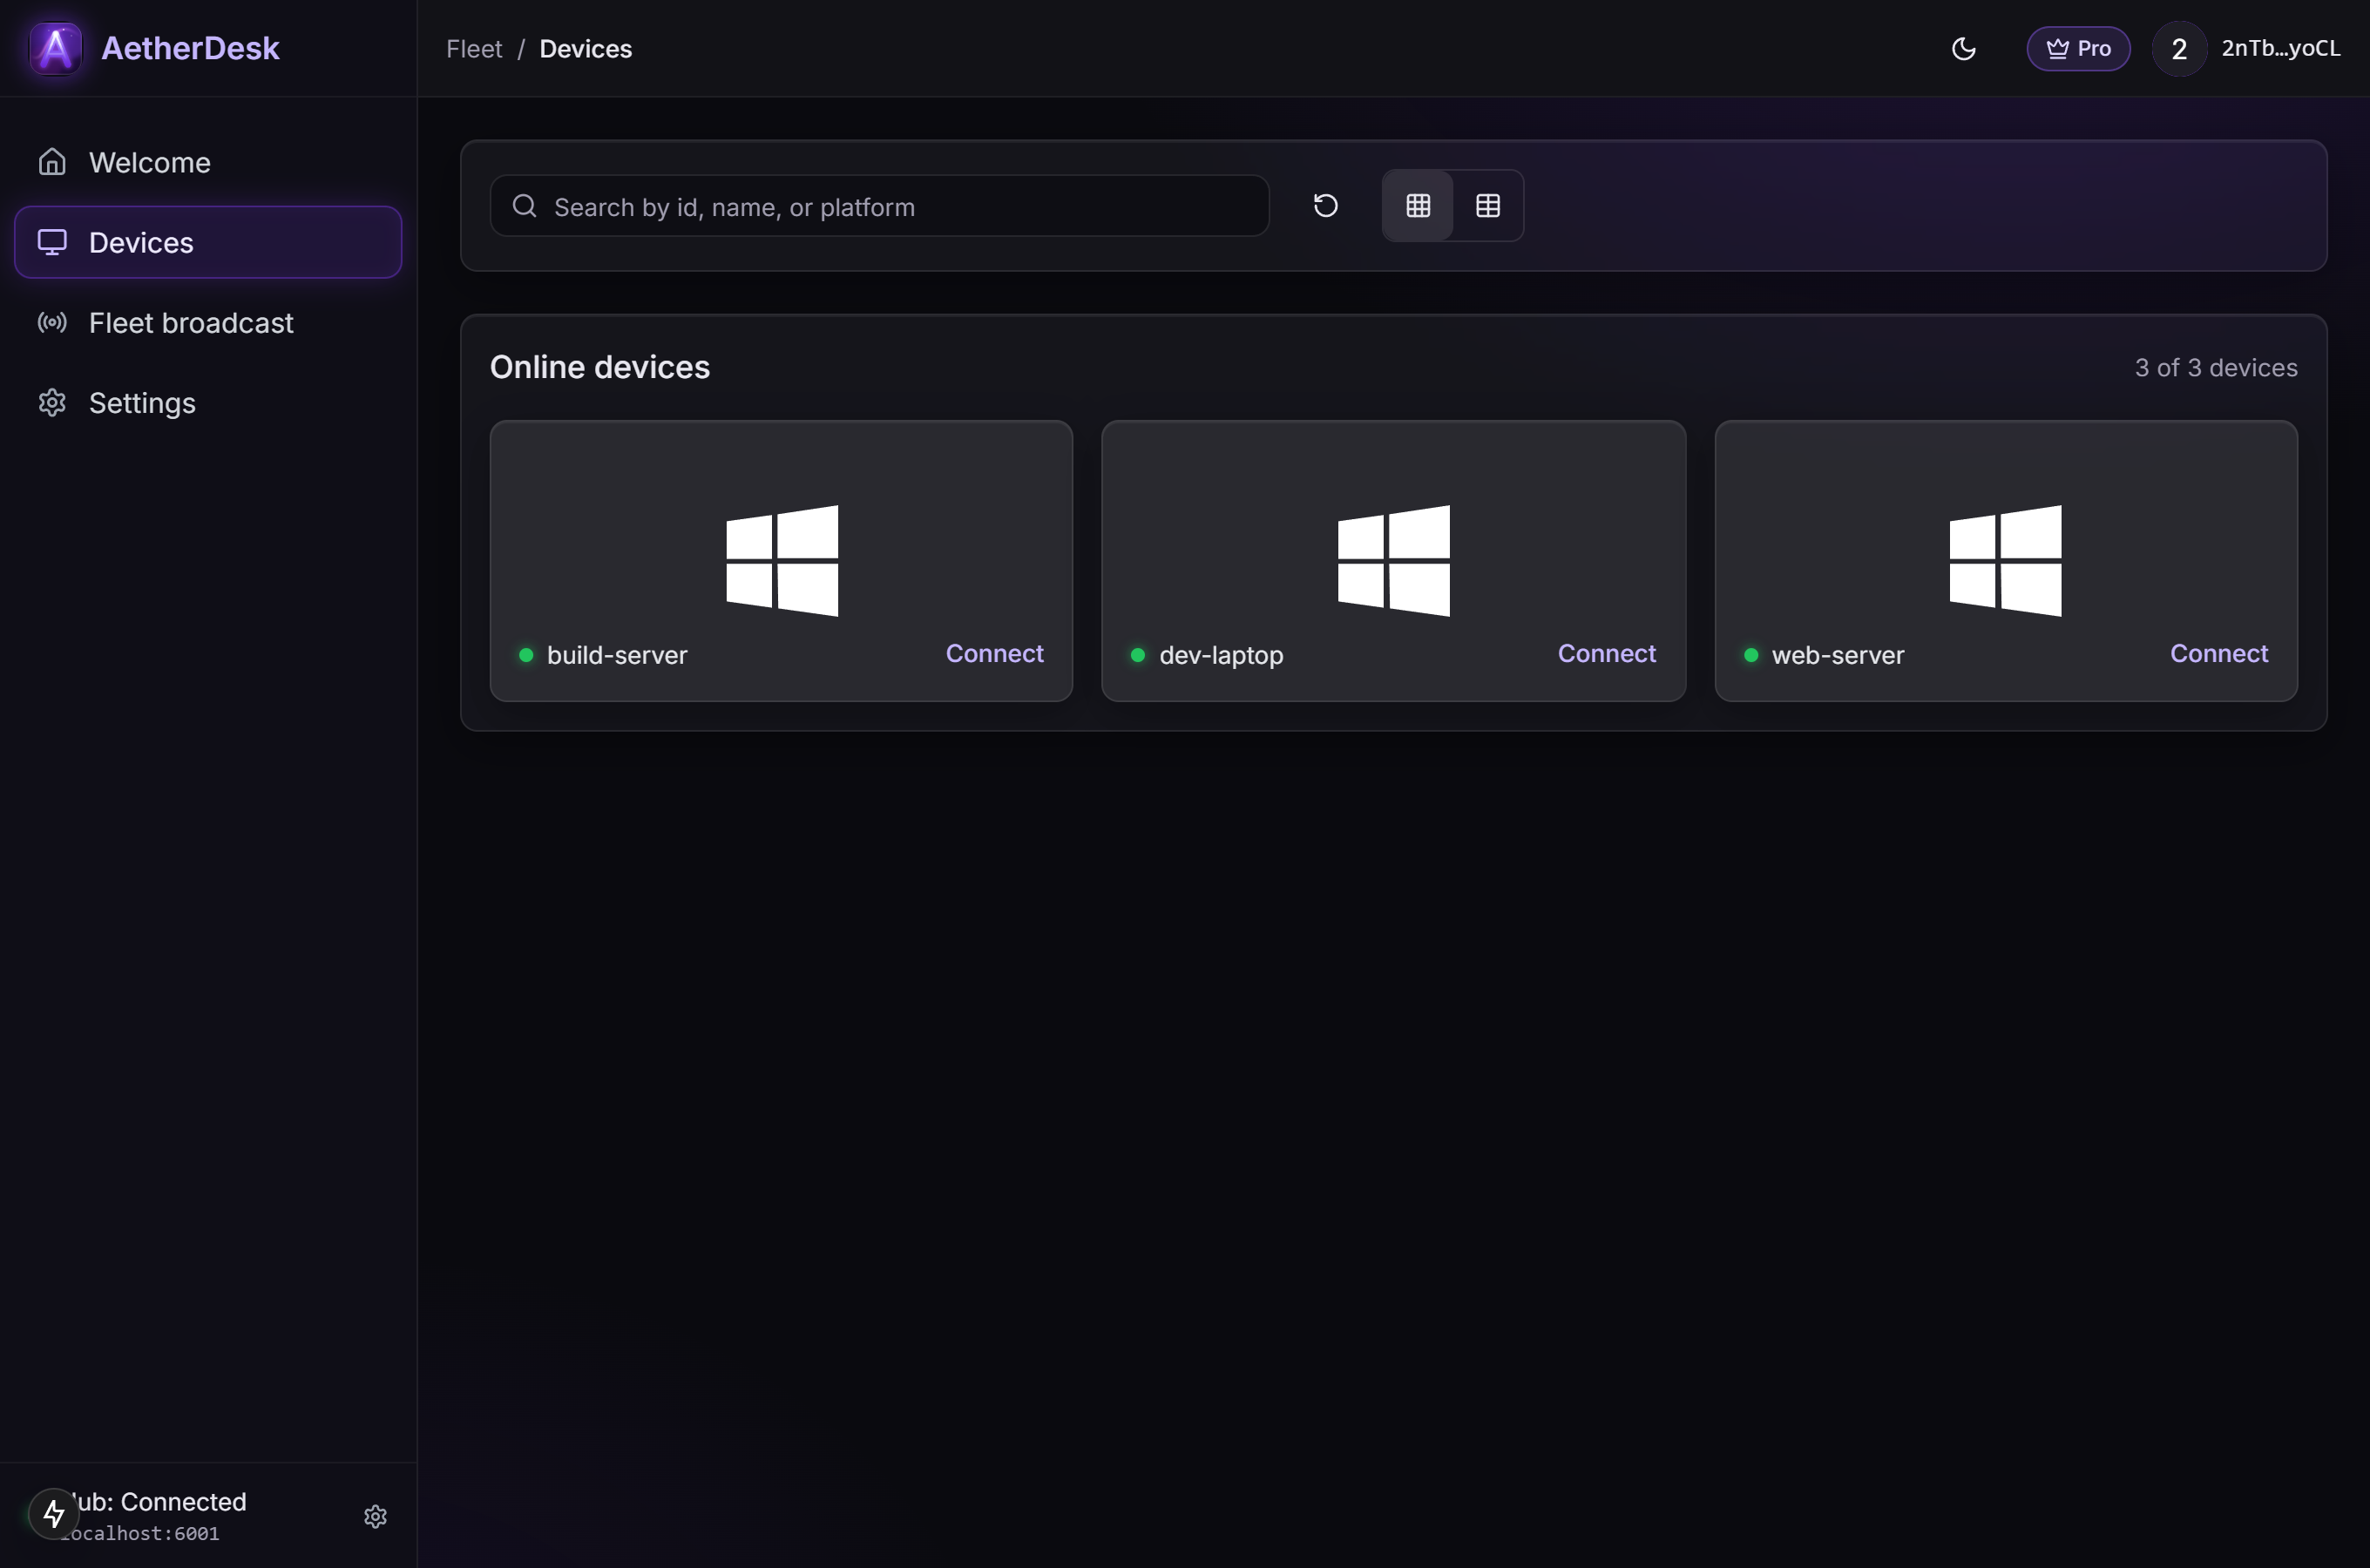Open Fleet broadcast in the sidebar
The width and height of the screenshot is (2370, 1568).
pyautogui.click(x=208, y=322)
